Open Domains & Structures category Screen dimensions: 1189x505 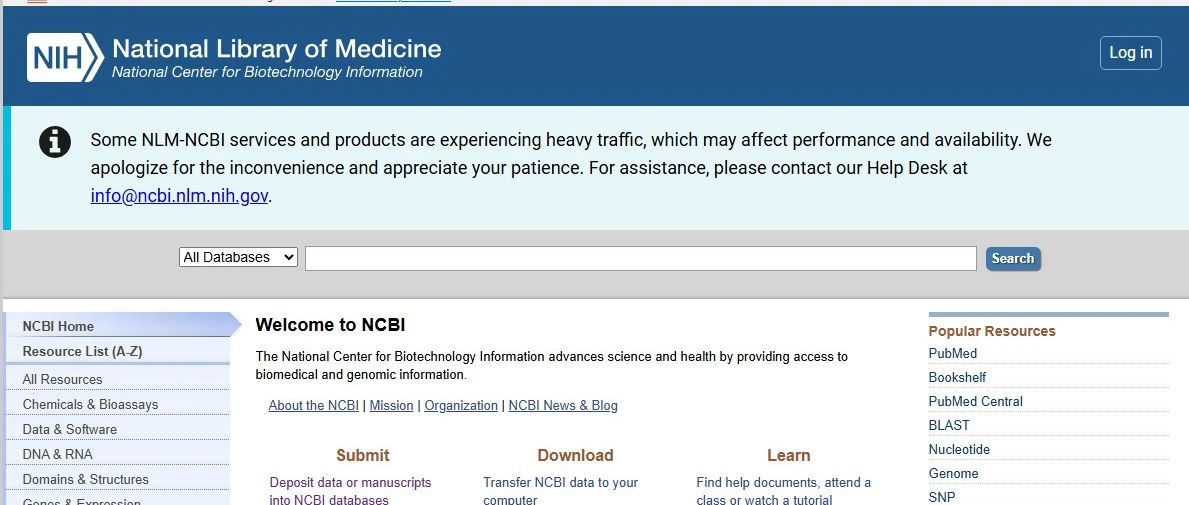pos(86,479)
